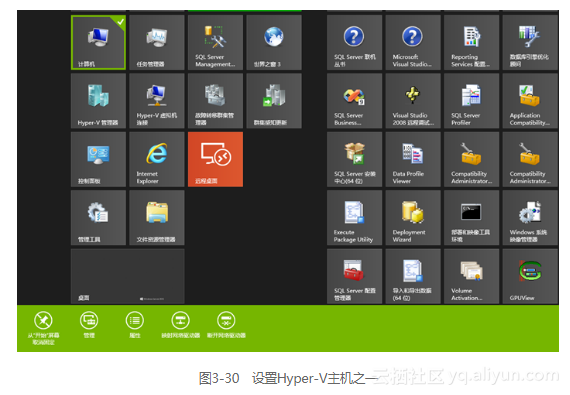Open the 控制面板 tile
The image size is (570, 395).
click(x=99, y=160)
